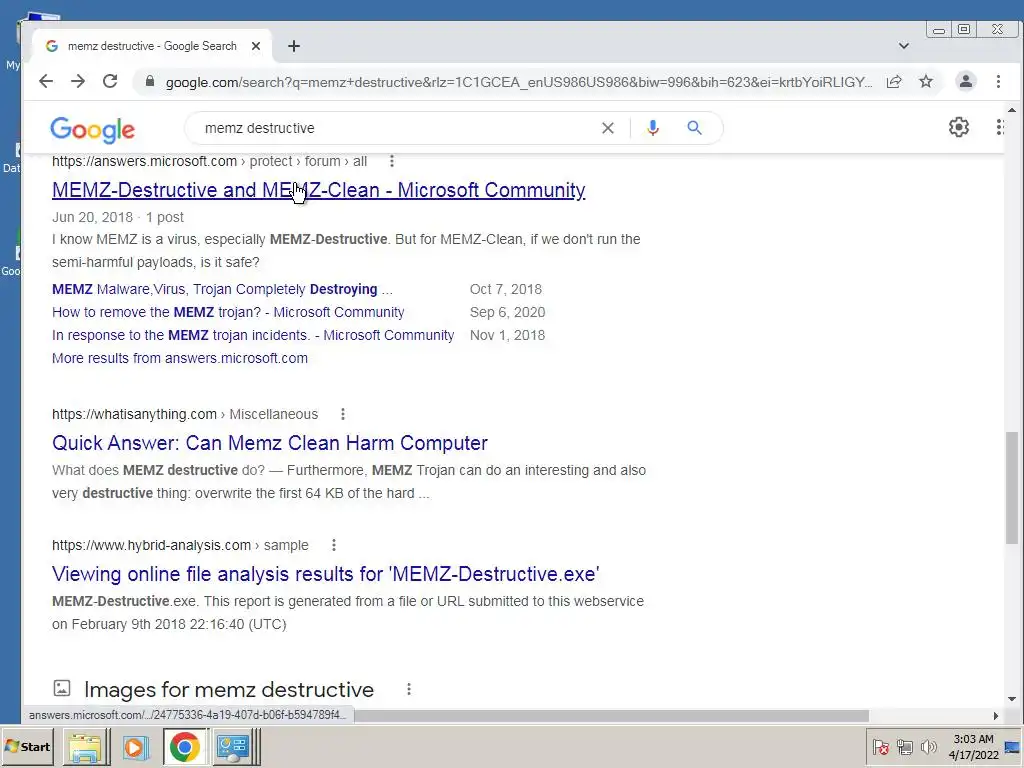Click the Nov 1, 2018 date

point(507,335)
